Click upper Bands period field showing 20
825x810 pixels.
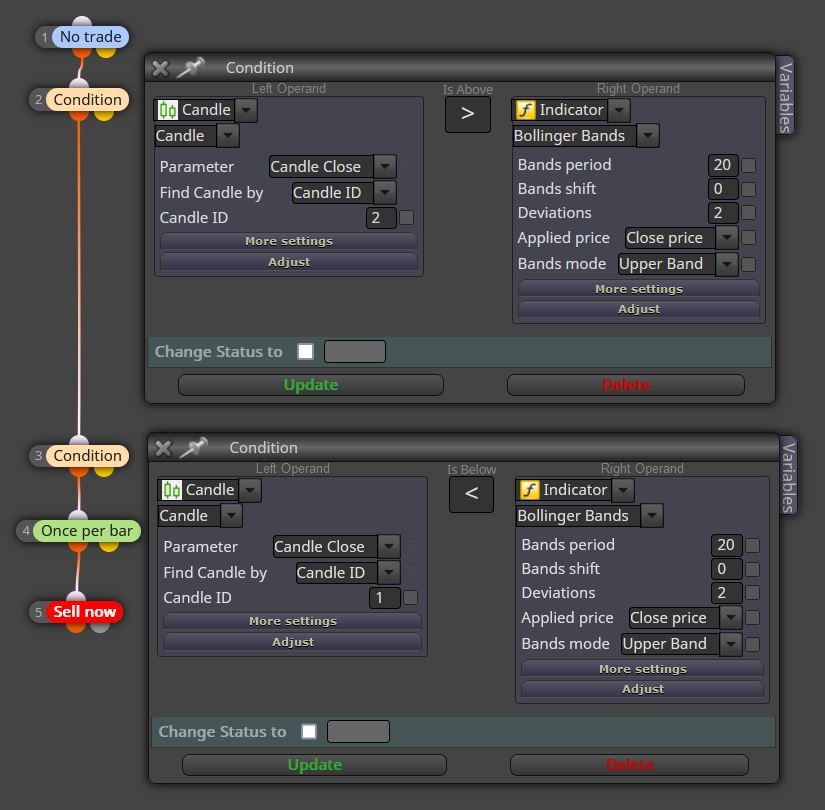coord(723,165)
